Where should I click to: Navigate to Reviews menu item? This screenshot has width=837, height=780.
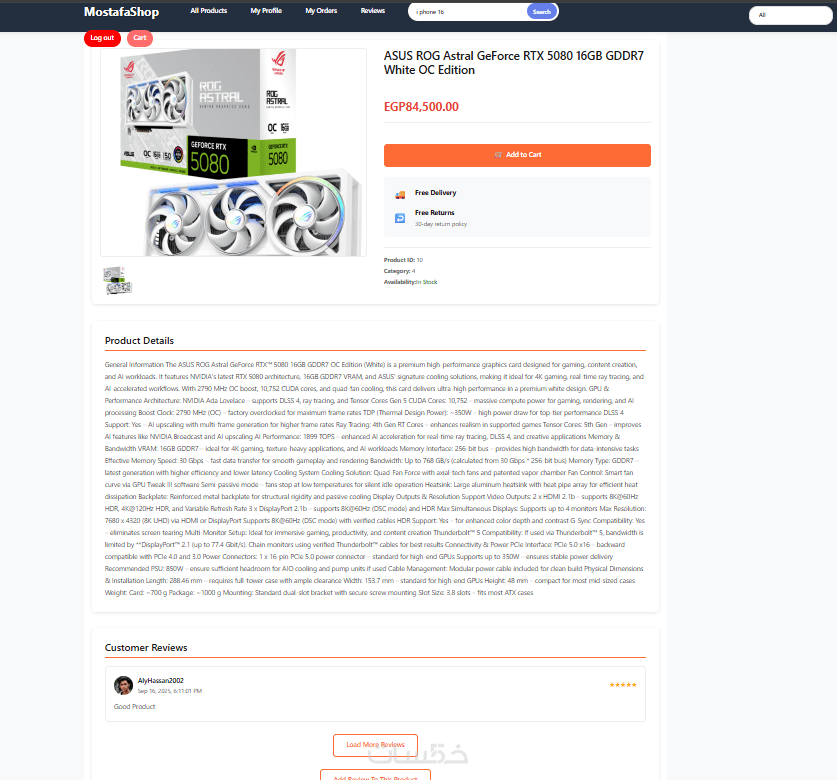(373, 11)
